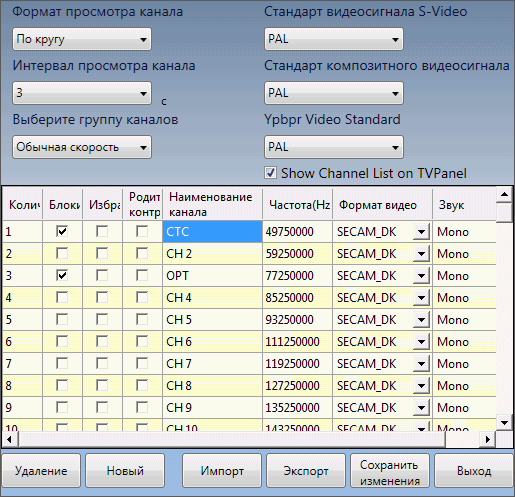515x497 pixels.
Task: Click row number 8 cell
Action: point(22,386)
